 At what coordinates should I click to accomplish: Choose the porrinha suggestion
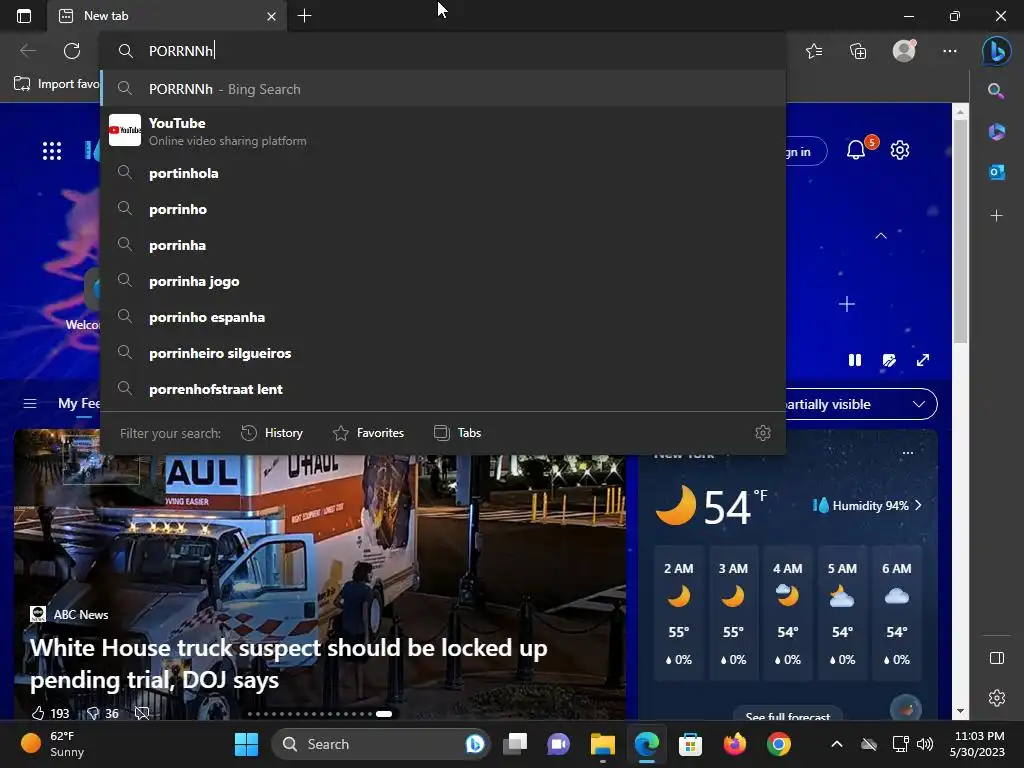[443, 245]
